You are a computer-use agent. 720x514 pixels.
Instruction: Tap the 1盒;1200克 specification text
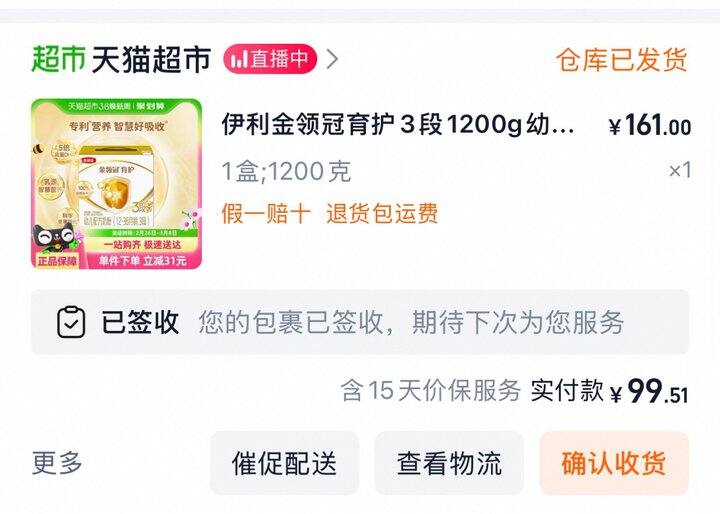click(x=287, y=171)
